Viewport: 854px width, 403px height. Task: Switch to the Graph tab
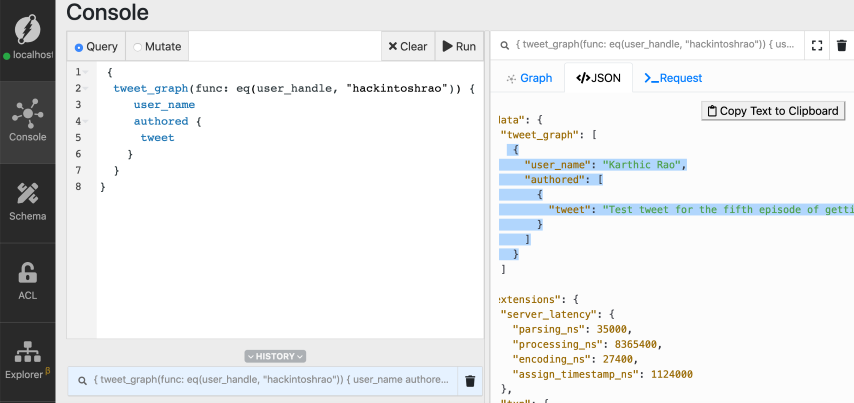click(x=528, y=78)
